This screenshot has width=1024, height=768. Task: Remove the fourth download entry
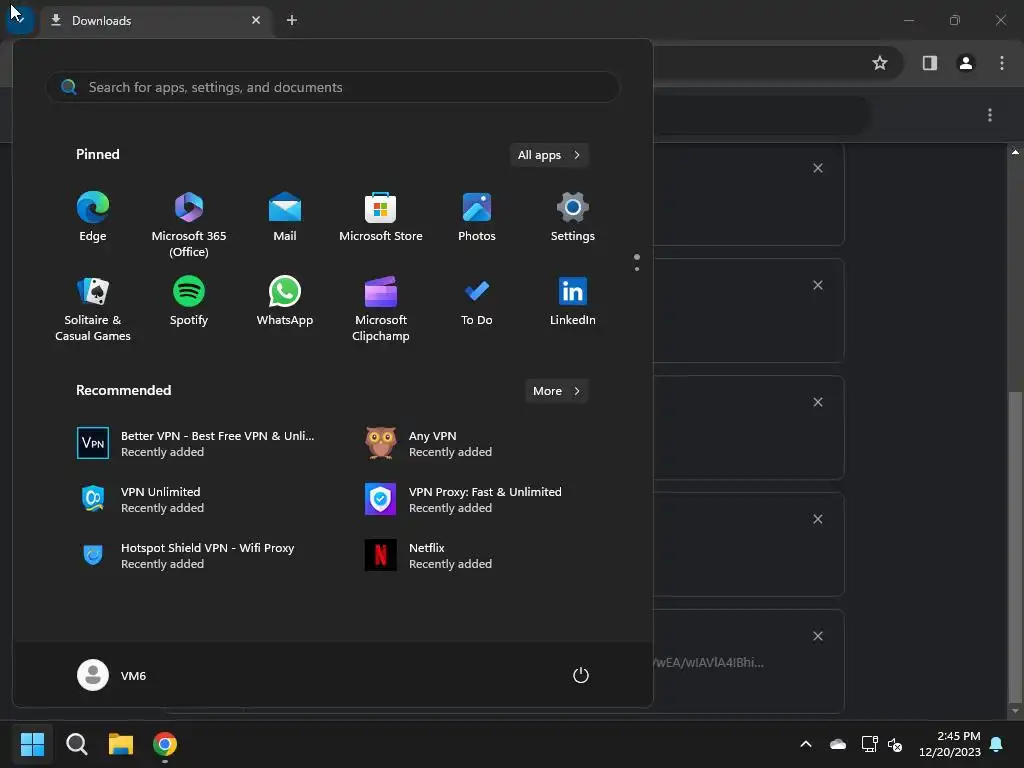(x=818, y=519)
